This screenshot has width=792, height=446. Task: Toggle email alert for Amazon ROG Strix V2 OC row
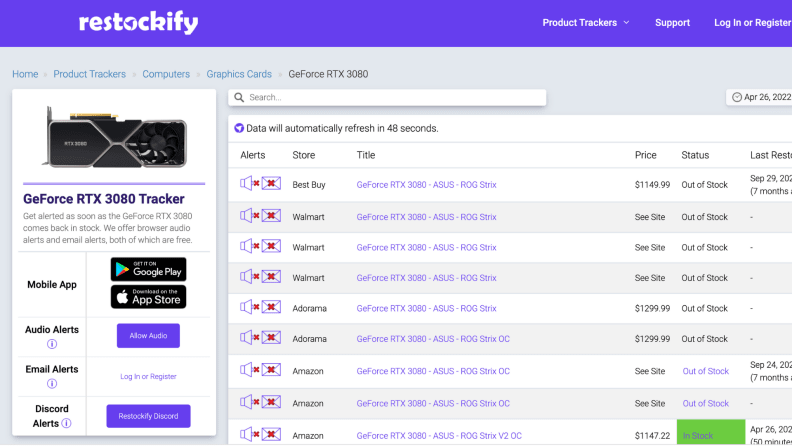[x=271, y=434]
